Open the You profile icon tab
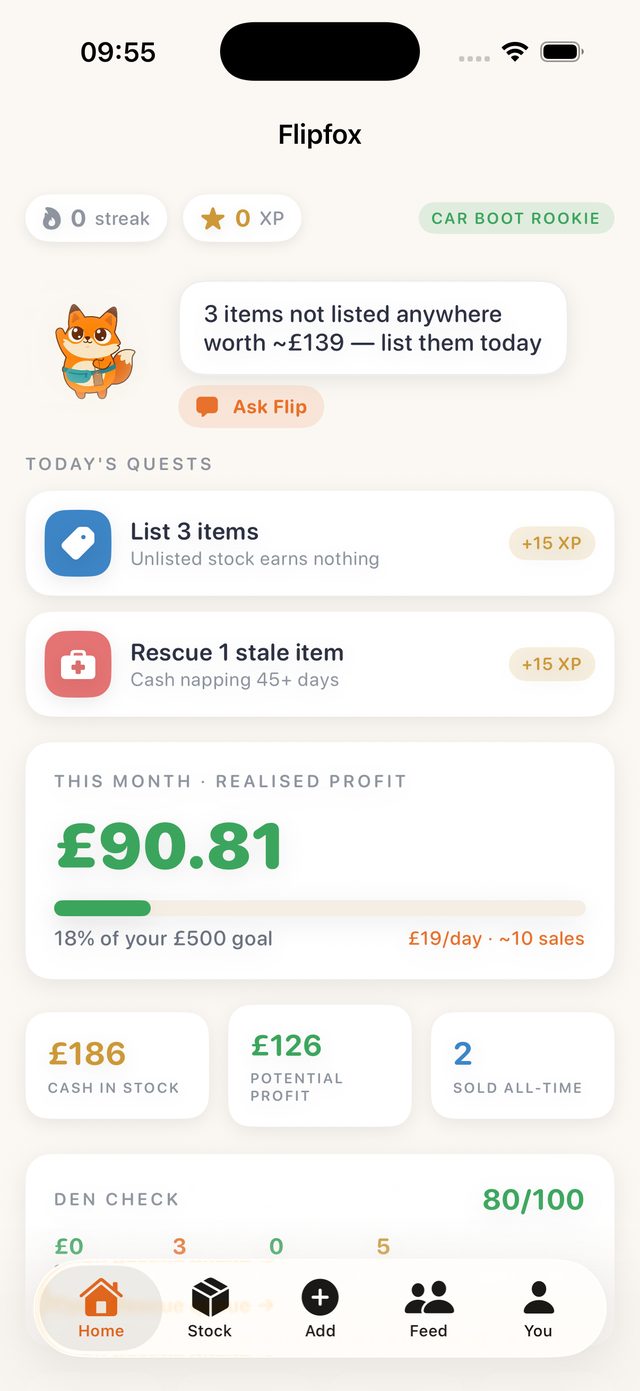The image size is (640, 1391). coord(538,1298)
